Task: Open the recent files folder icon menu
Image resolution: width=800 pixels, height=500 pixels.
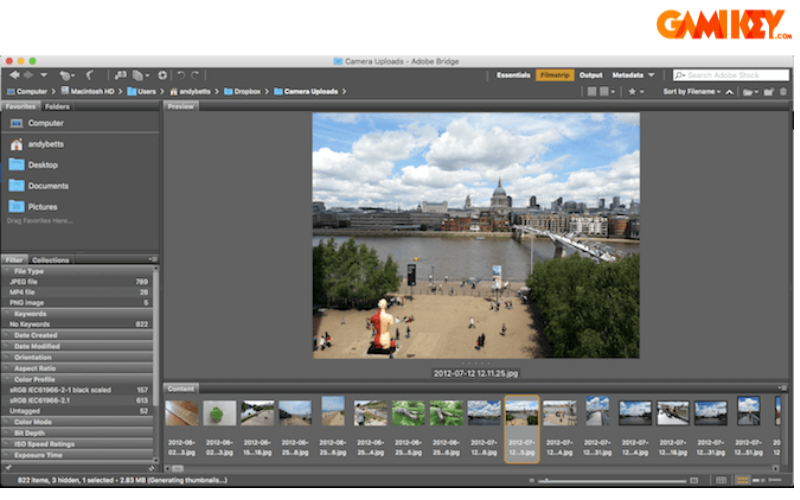Action: pyautogui.click(x=750, y=92)
